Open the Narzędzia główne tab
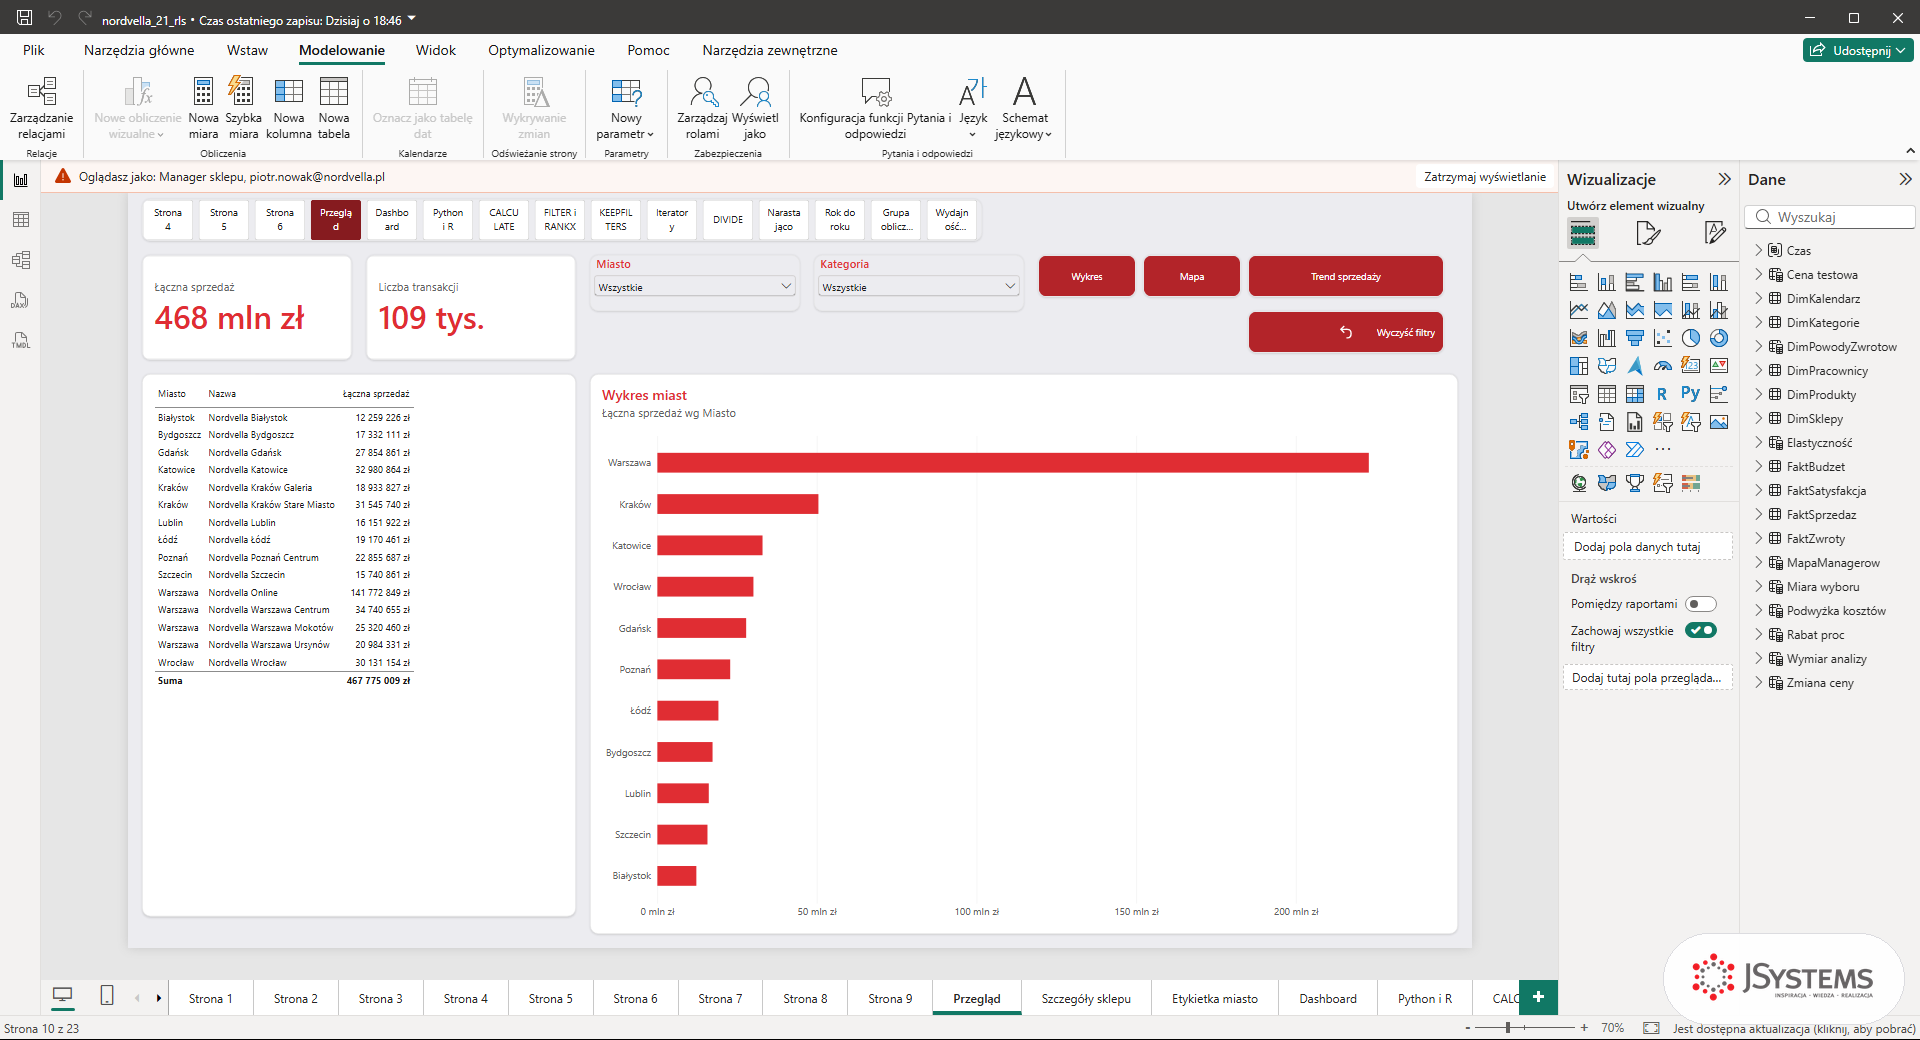Viewport: 1920px width, 1040px height. (139, 50)
